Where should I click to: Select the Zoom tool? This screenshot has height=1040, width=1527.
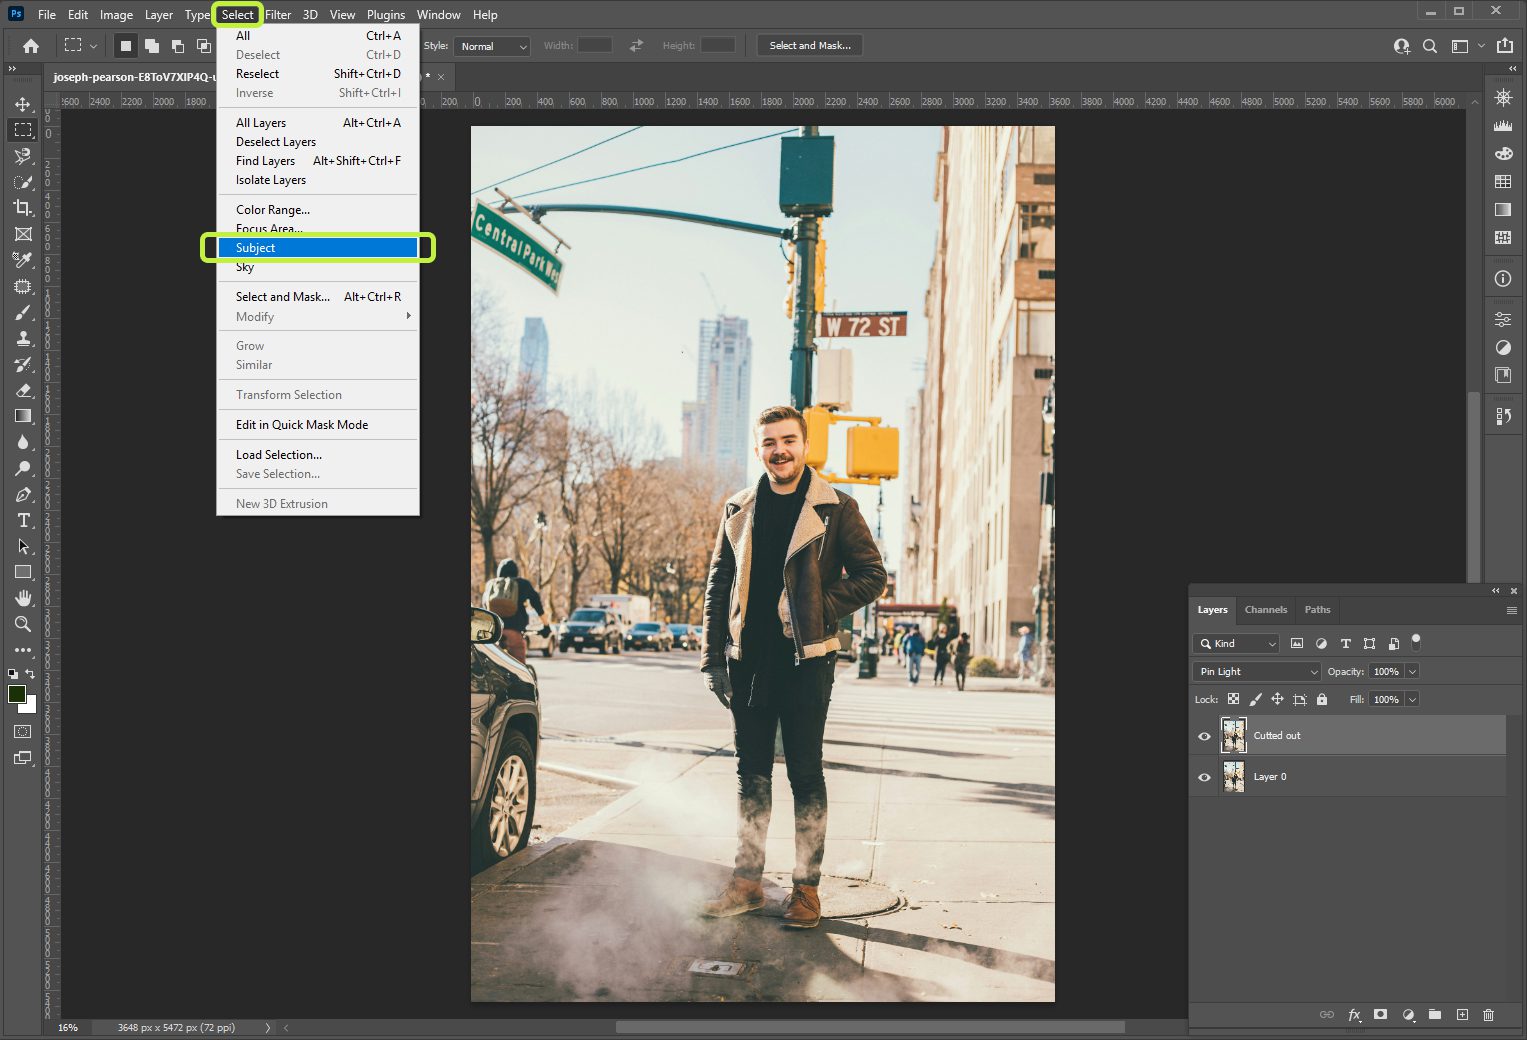click(22, 624)
